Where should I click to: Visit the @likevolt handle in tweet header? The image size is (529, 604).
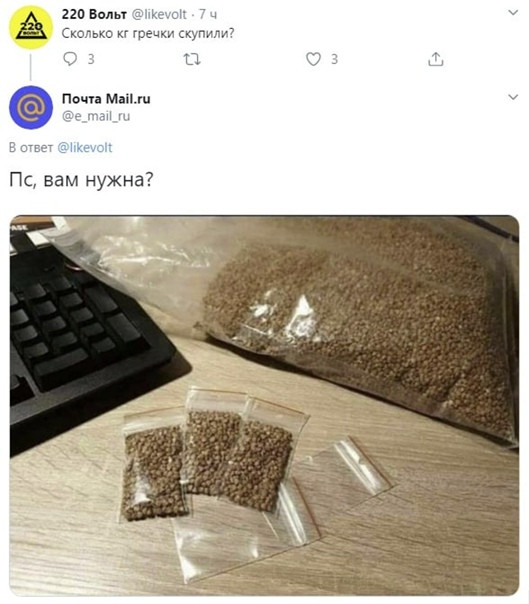click(x=159, y=14)
